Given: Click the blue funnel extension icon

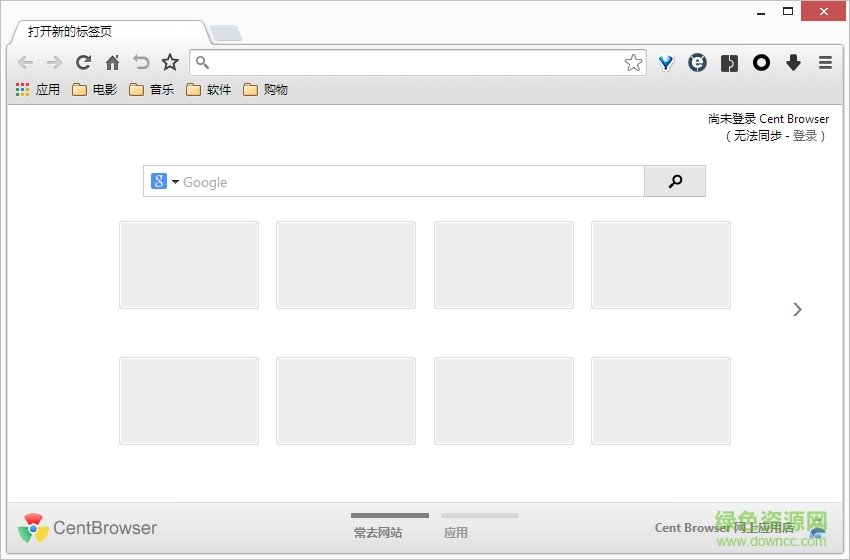Looking at the screenshot, I should coord(666,63).
